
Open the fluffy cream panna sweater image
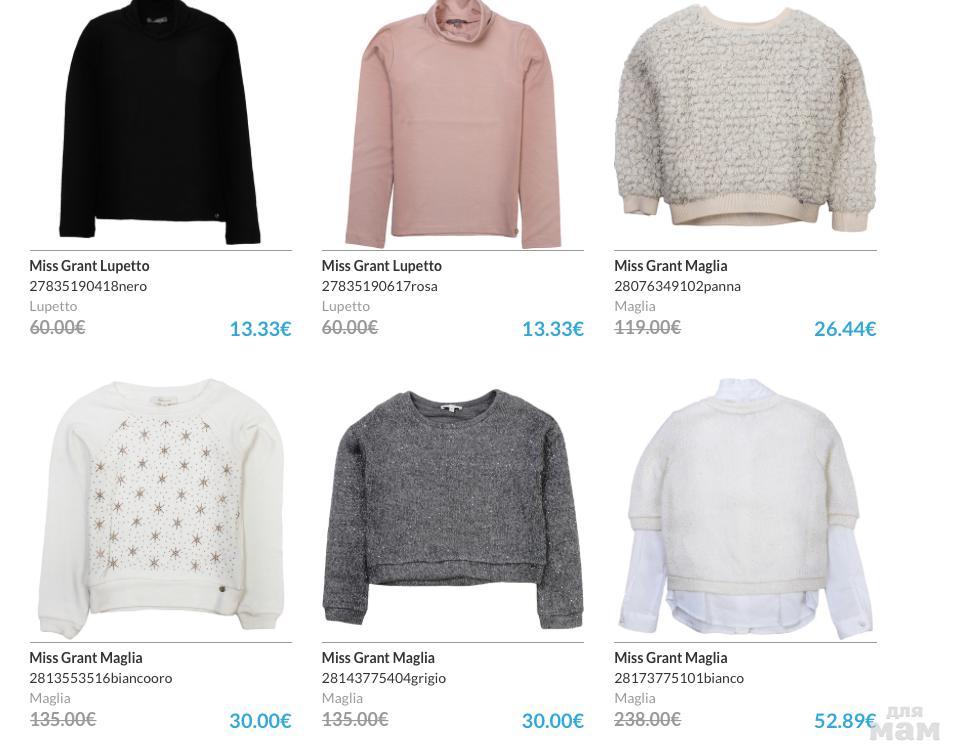click(x=745, y=119)
